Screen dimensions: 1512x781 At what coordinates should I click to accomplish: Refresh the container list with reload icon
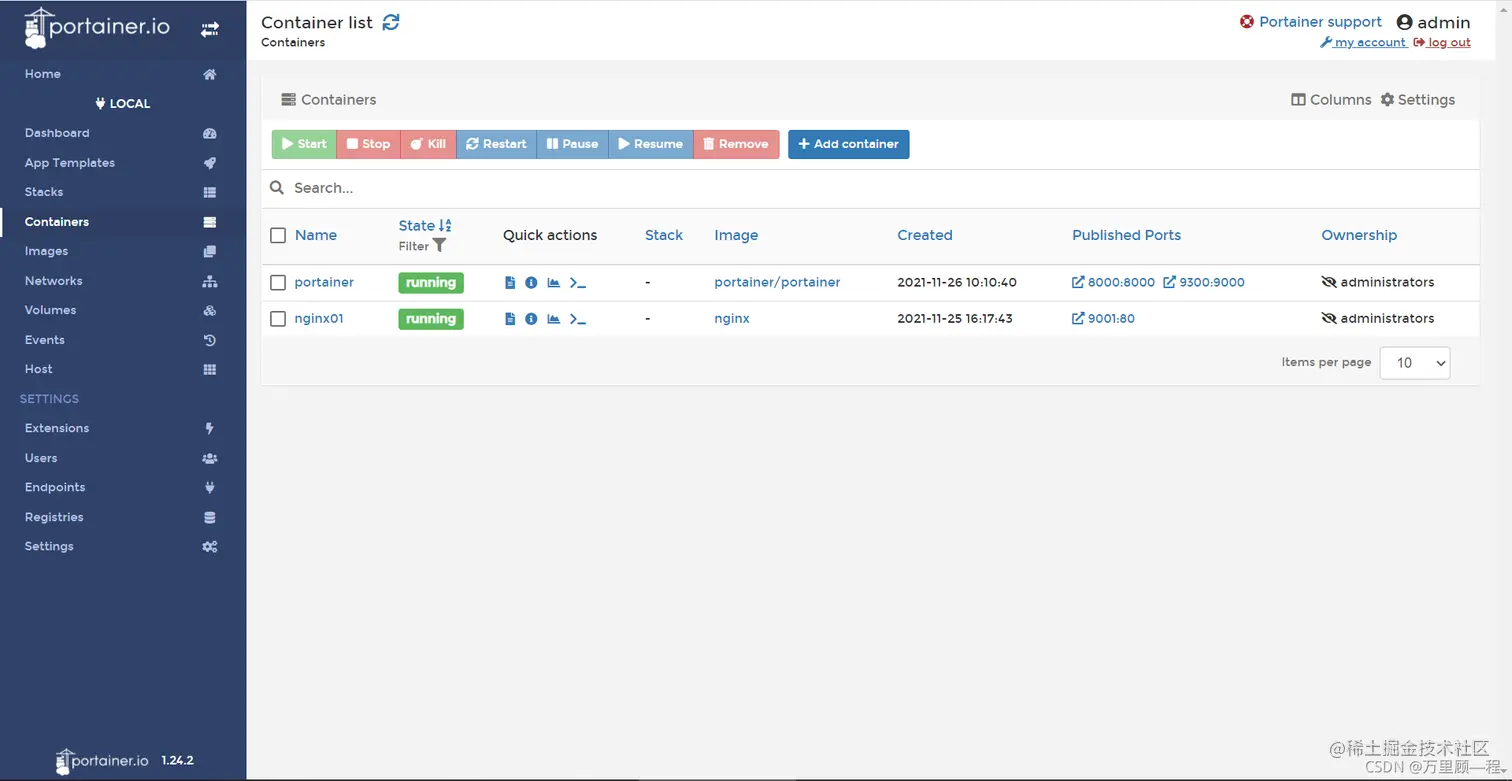click(391, 22)
